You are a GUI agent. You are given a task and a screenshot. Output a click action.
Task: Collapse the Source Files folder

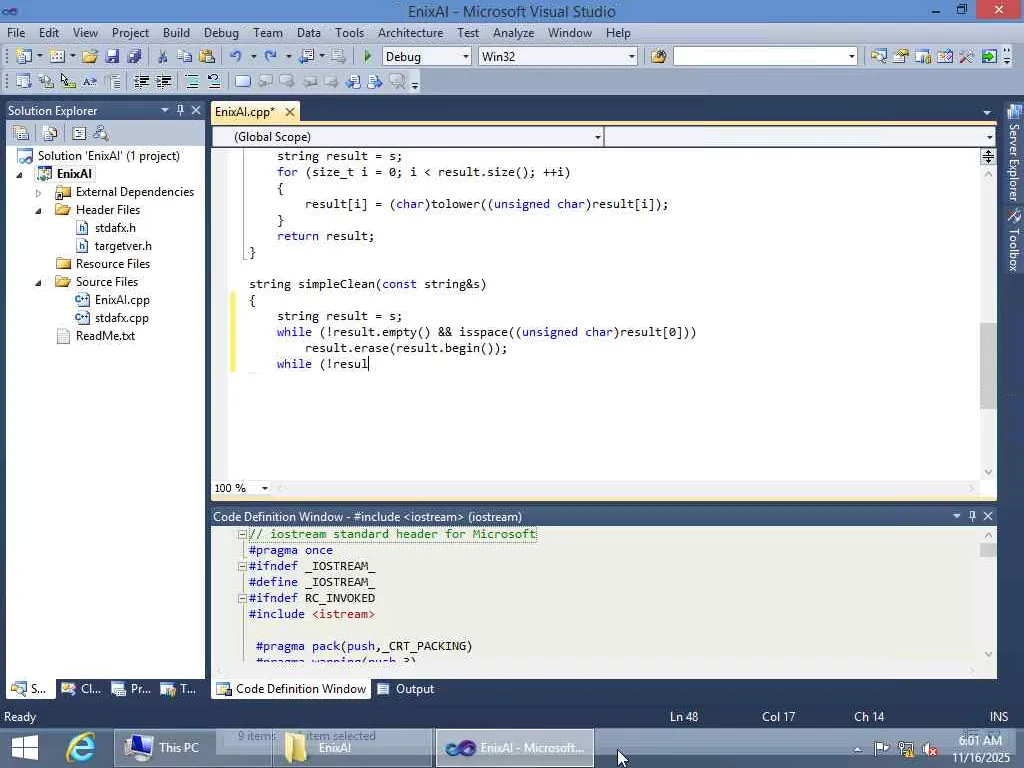39,283
